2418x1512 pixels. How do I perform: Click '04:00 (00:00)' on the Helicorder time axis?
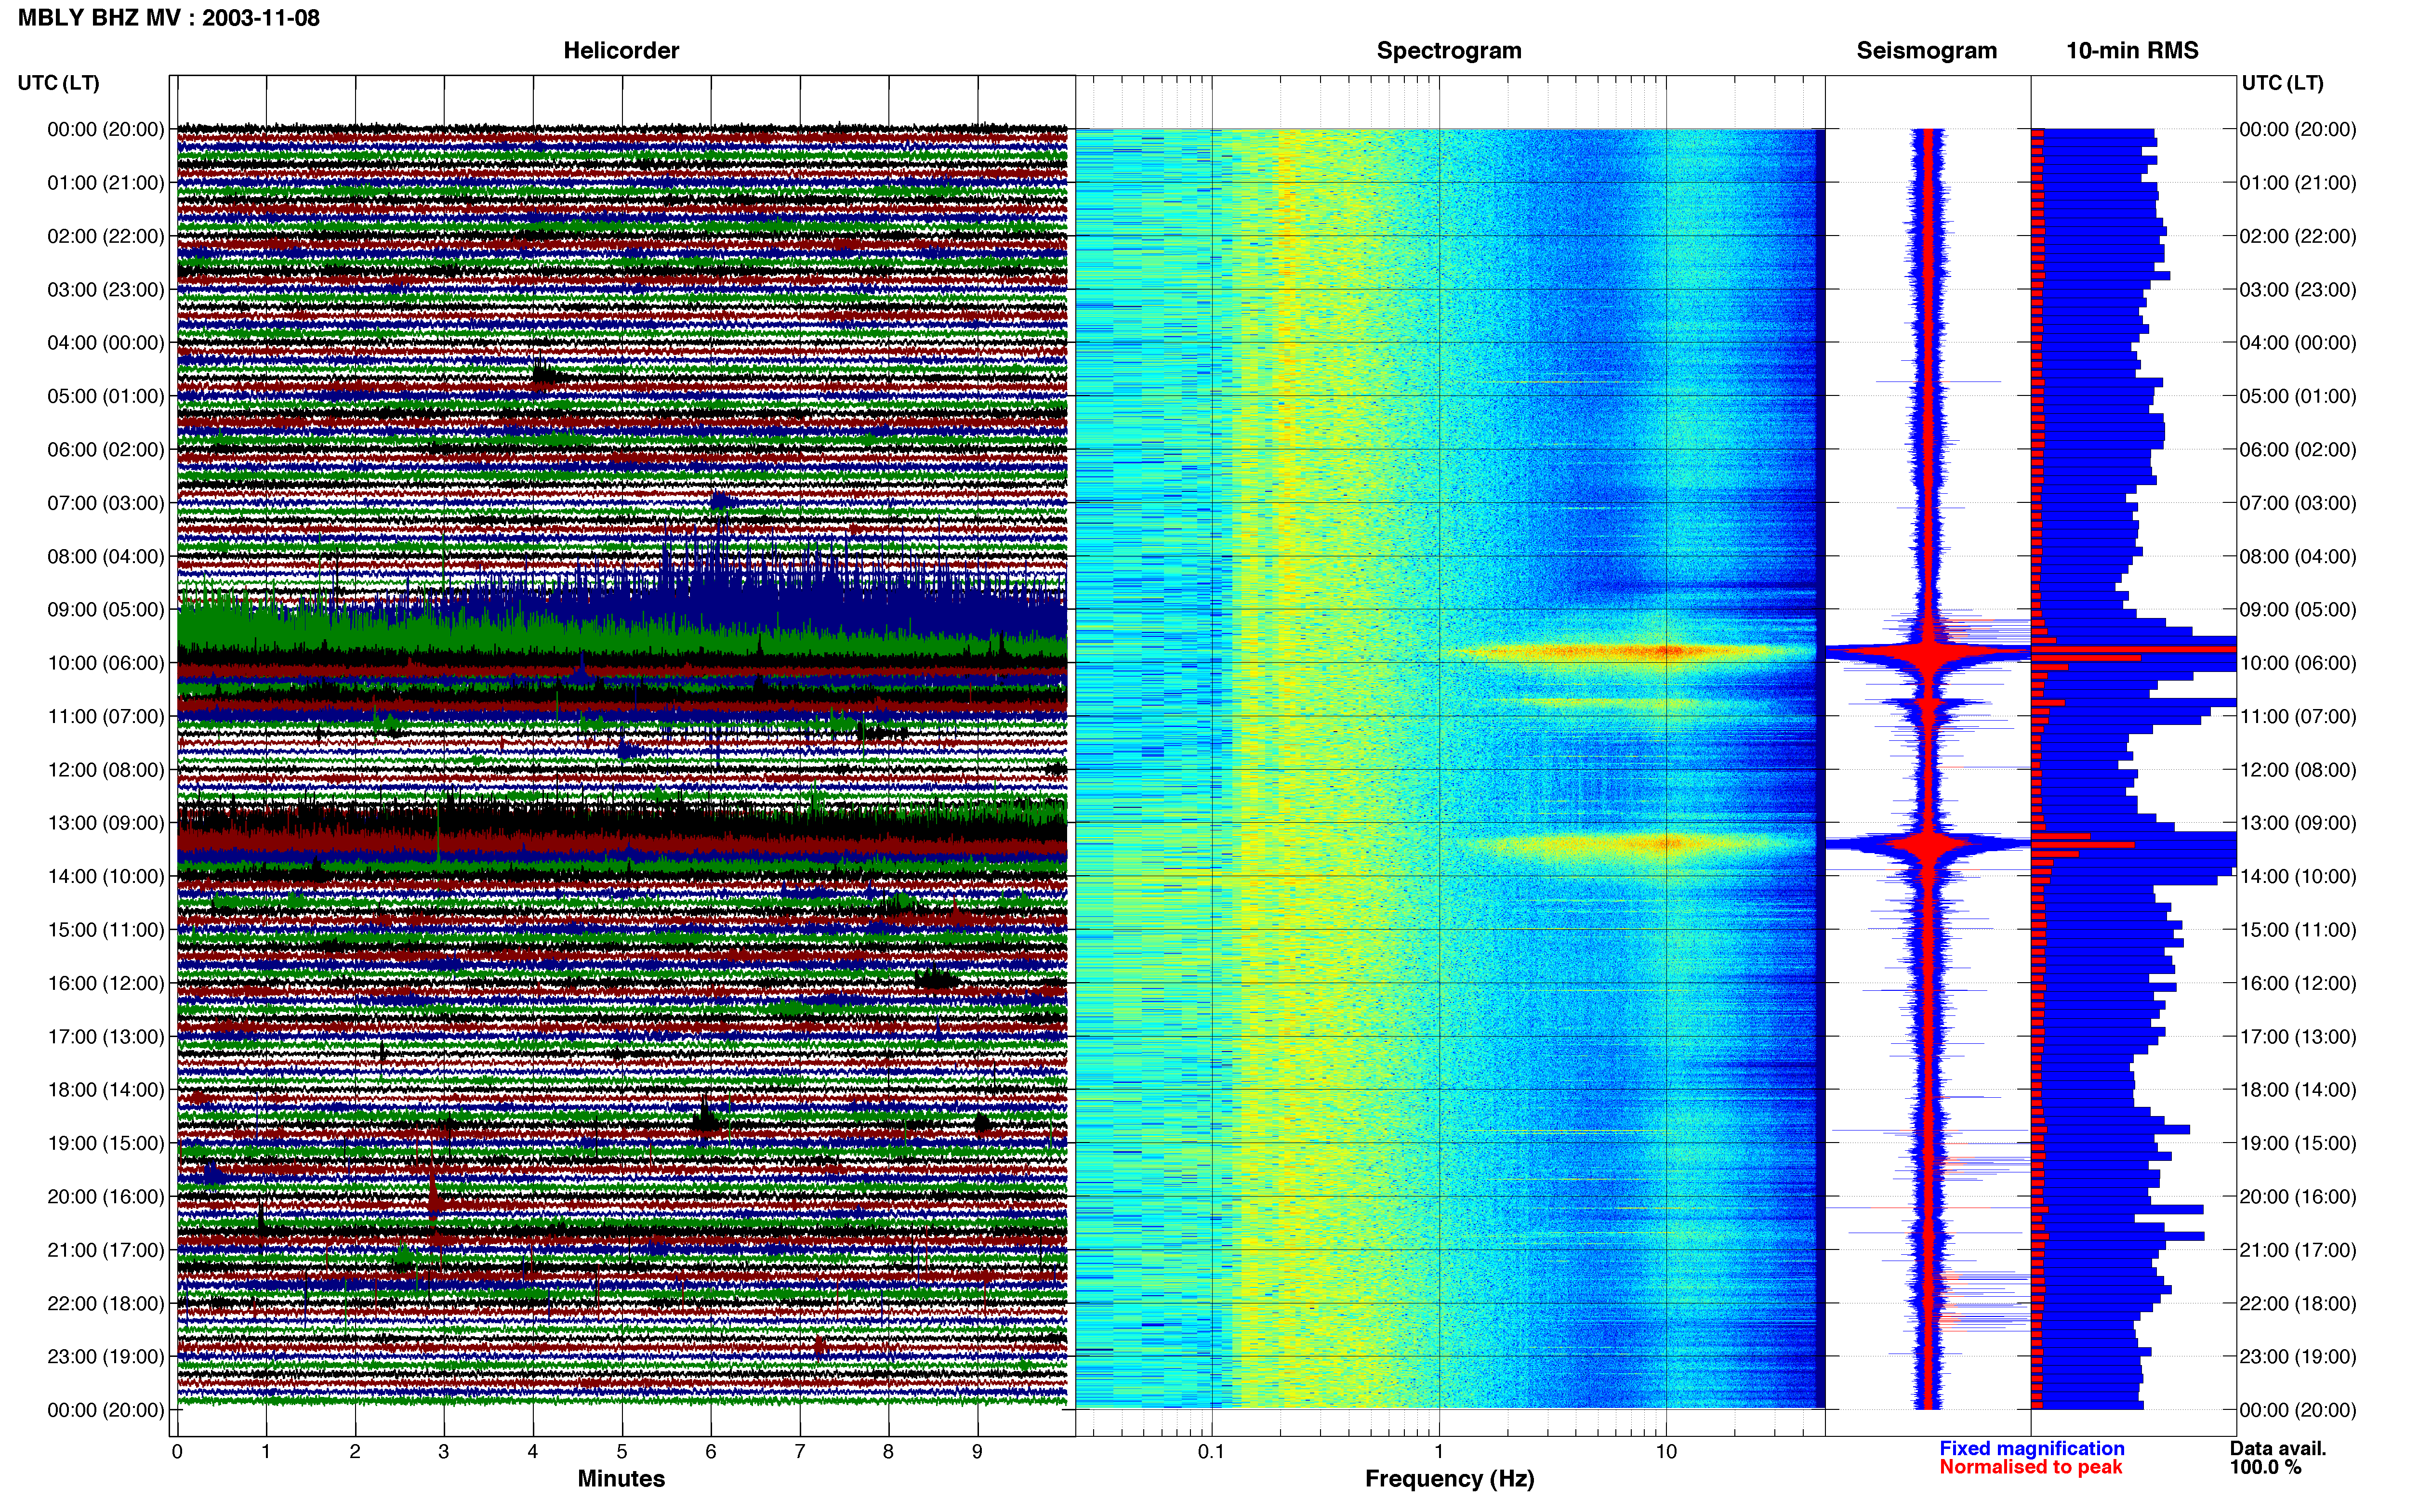pyautogui.click(x=106, y=343)
